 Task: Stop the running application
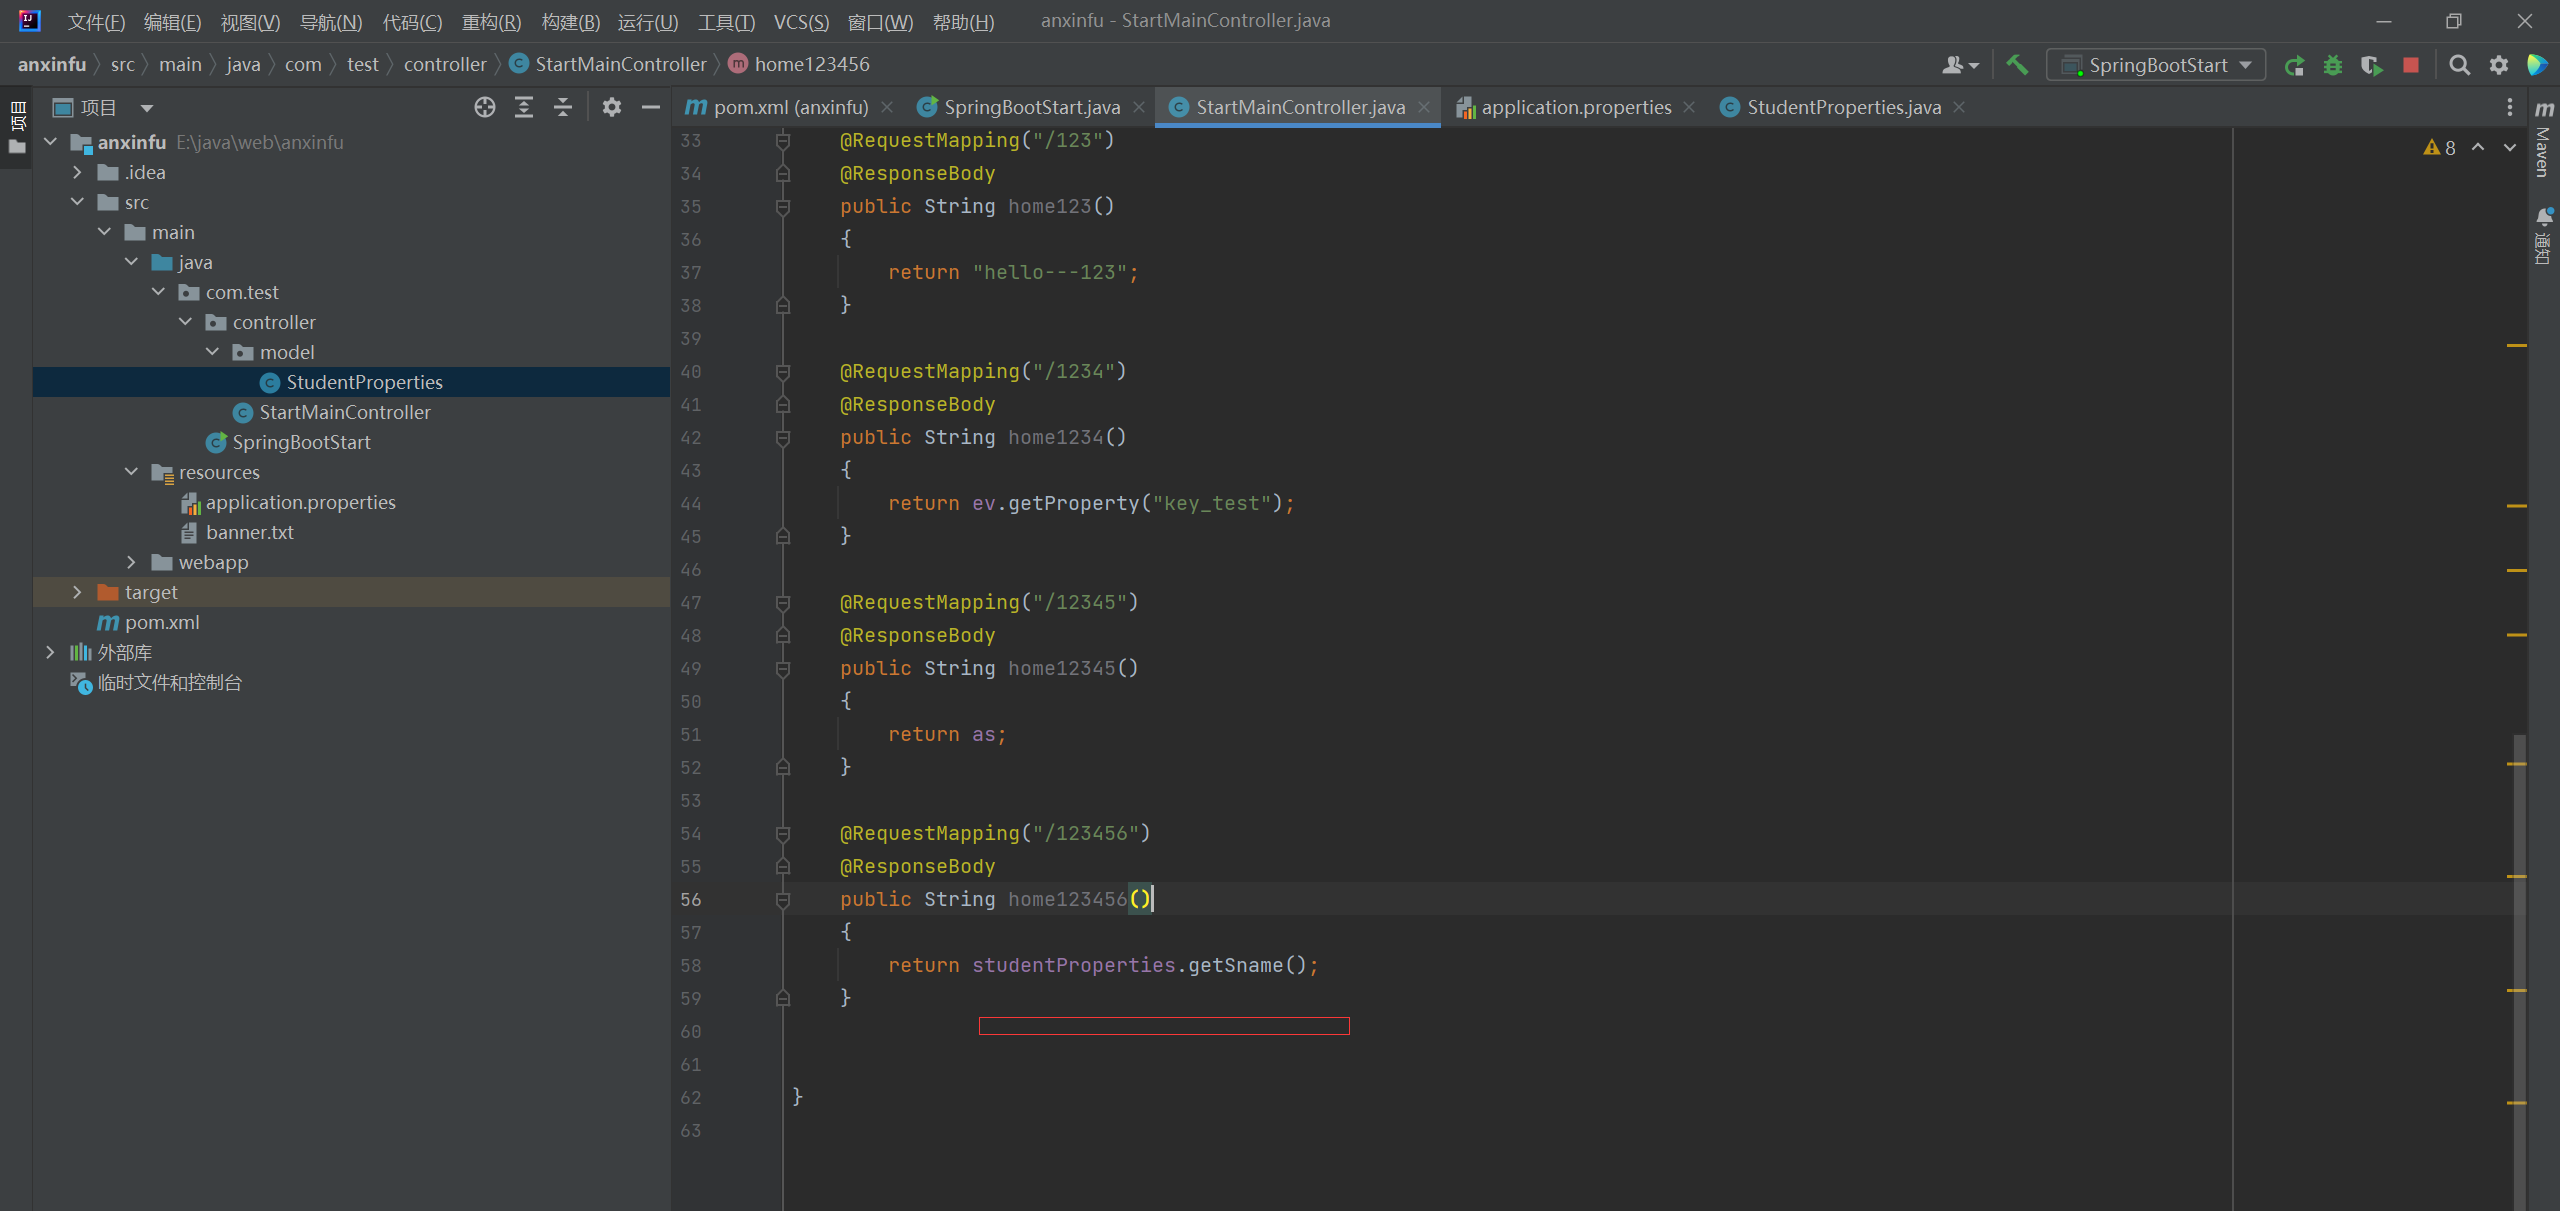click(x=2411, y=66)
